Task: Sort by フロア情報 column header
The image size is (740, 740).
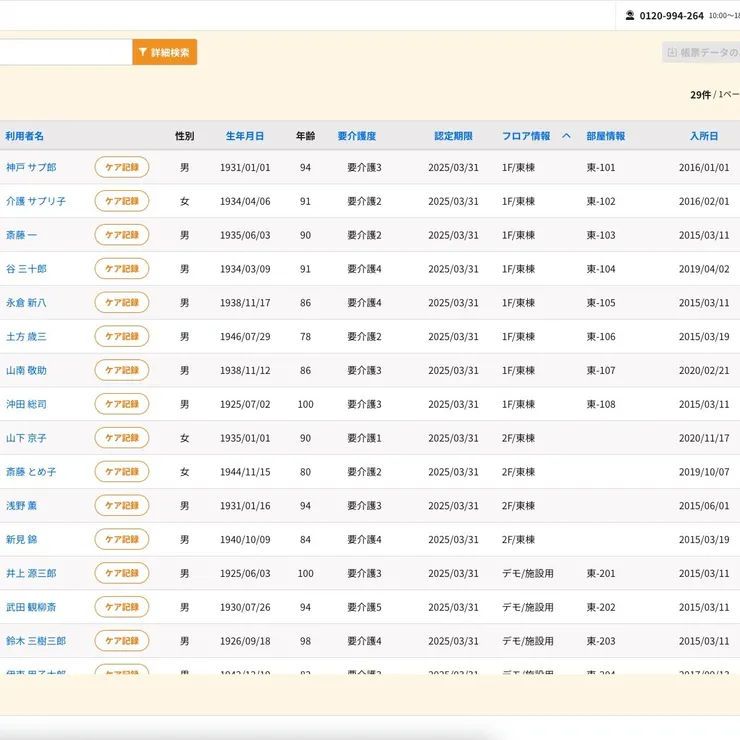Action: (526, 136)
